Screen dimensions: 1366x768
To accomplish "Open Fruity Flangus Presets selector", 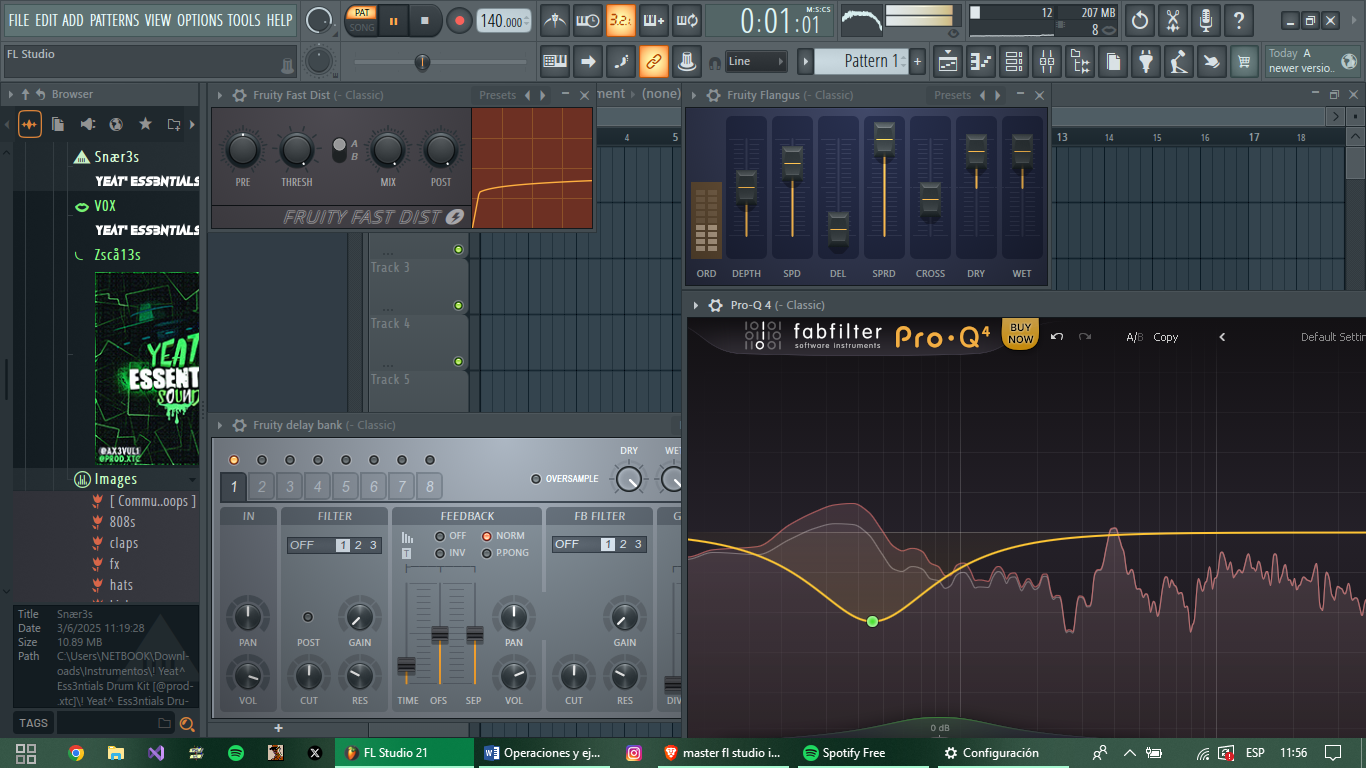I will (x=952, y=95).
